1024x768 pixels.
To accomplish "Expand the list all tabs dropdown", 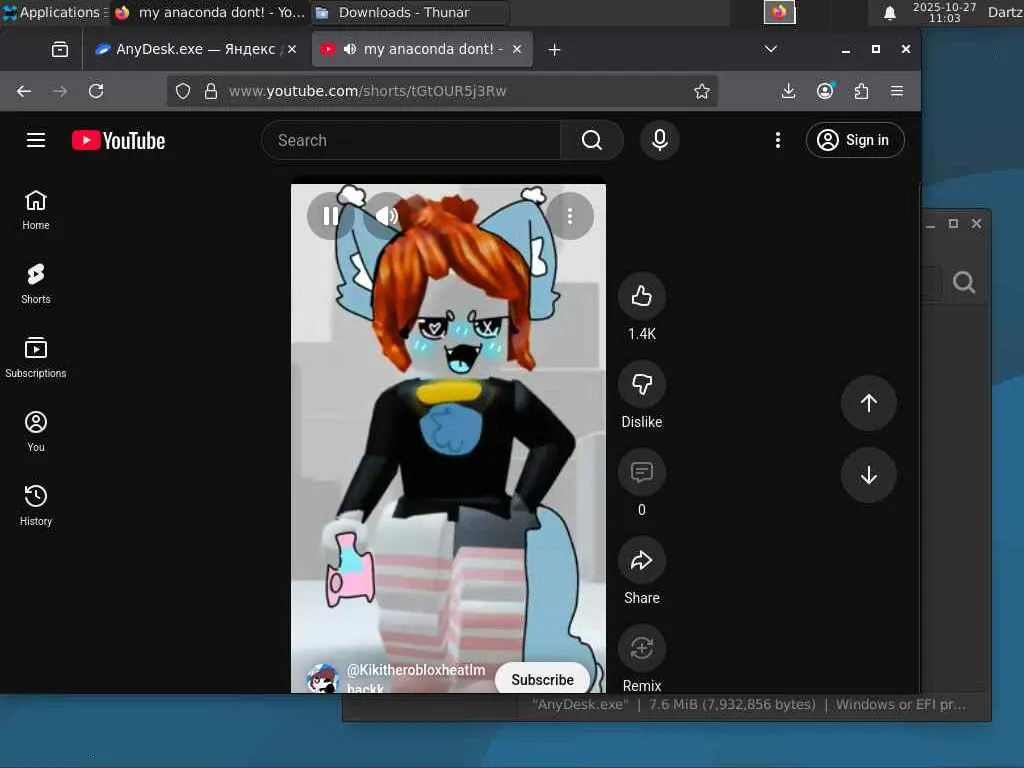I will (x=771, y=49).
